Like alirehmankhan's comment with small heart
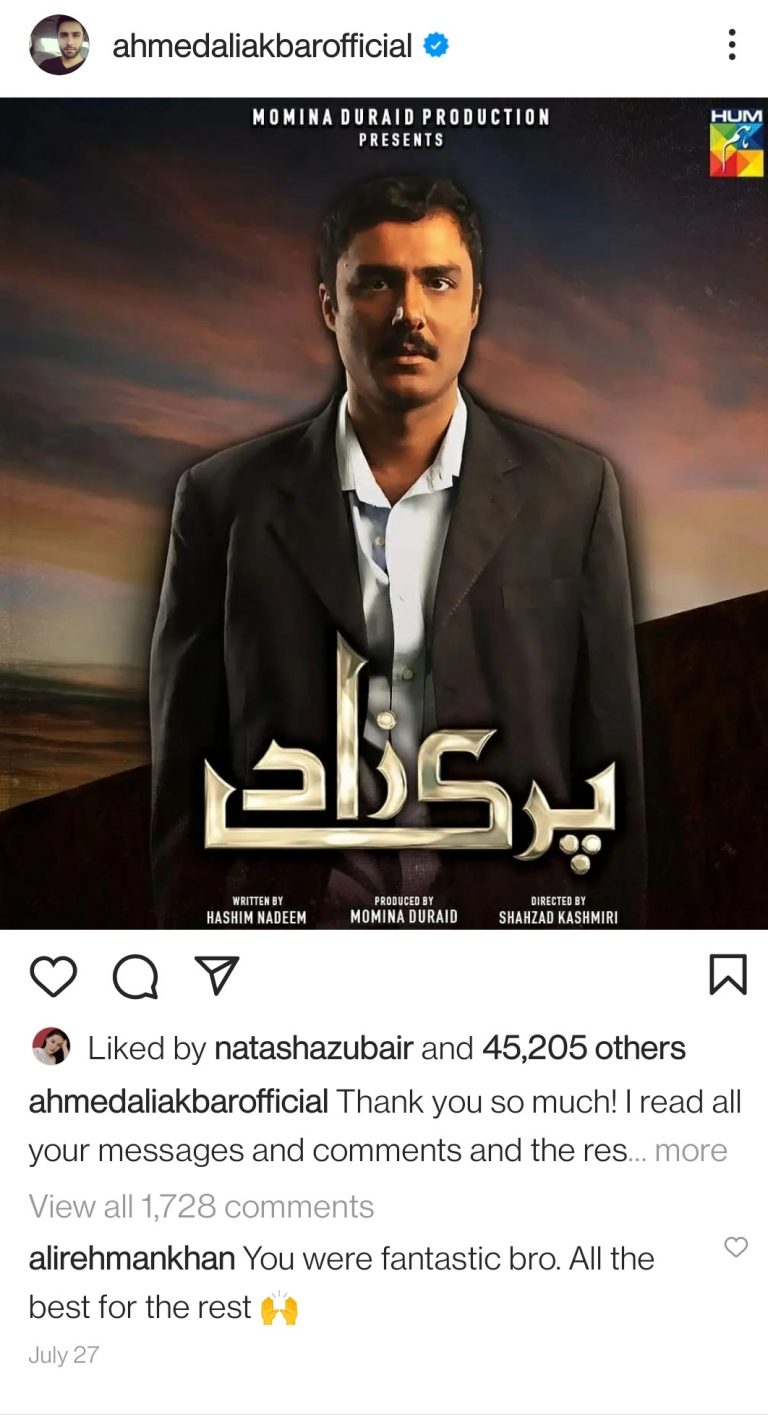This screenshot has height=1425, width=768. click(736, 1247)
